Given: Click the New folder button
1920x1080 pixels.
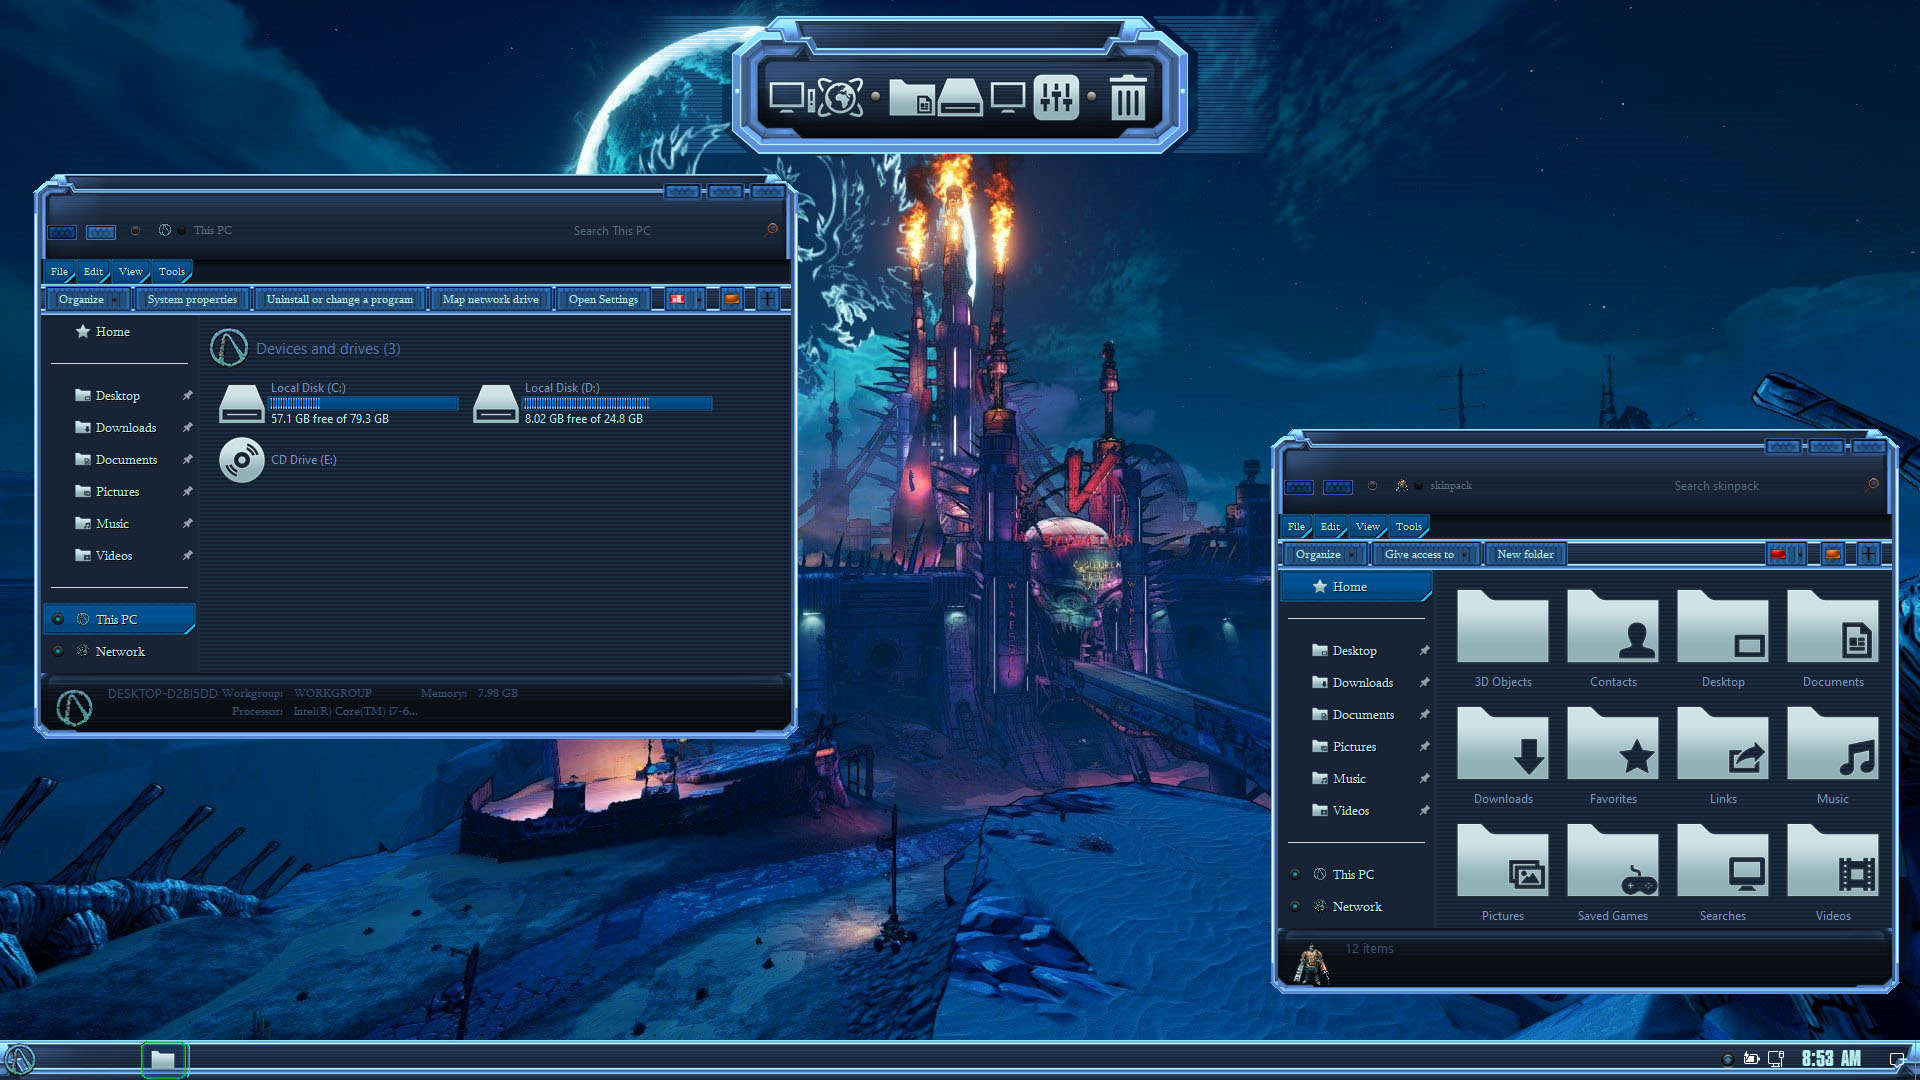Looking at the screenshot, I should [x=1525, y=554].
